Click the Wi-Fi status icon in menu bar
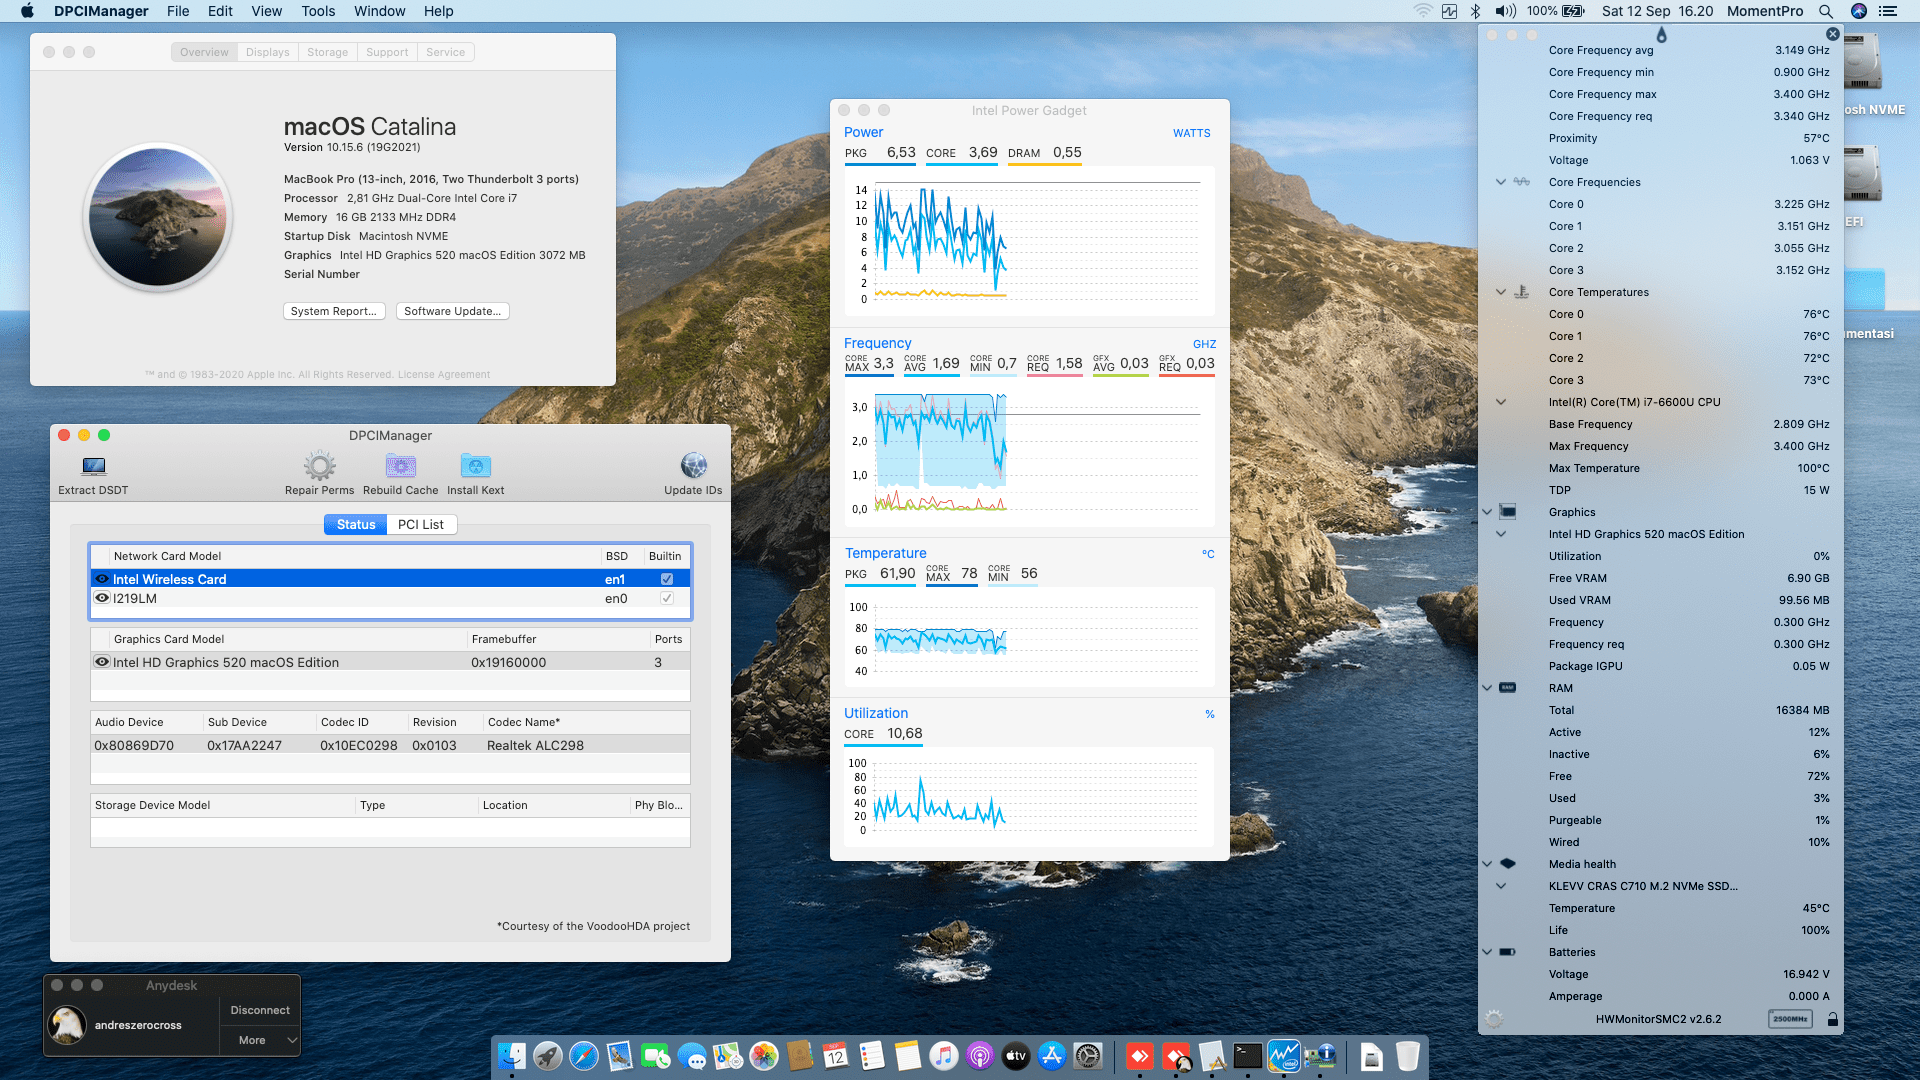The width and height of the screenshot is (1920, 1080). (1423, 11)
